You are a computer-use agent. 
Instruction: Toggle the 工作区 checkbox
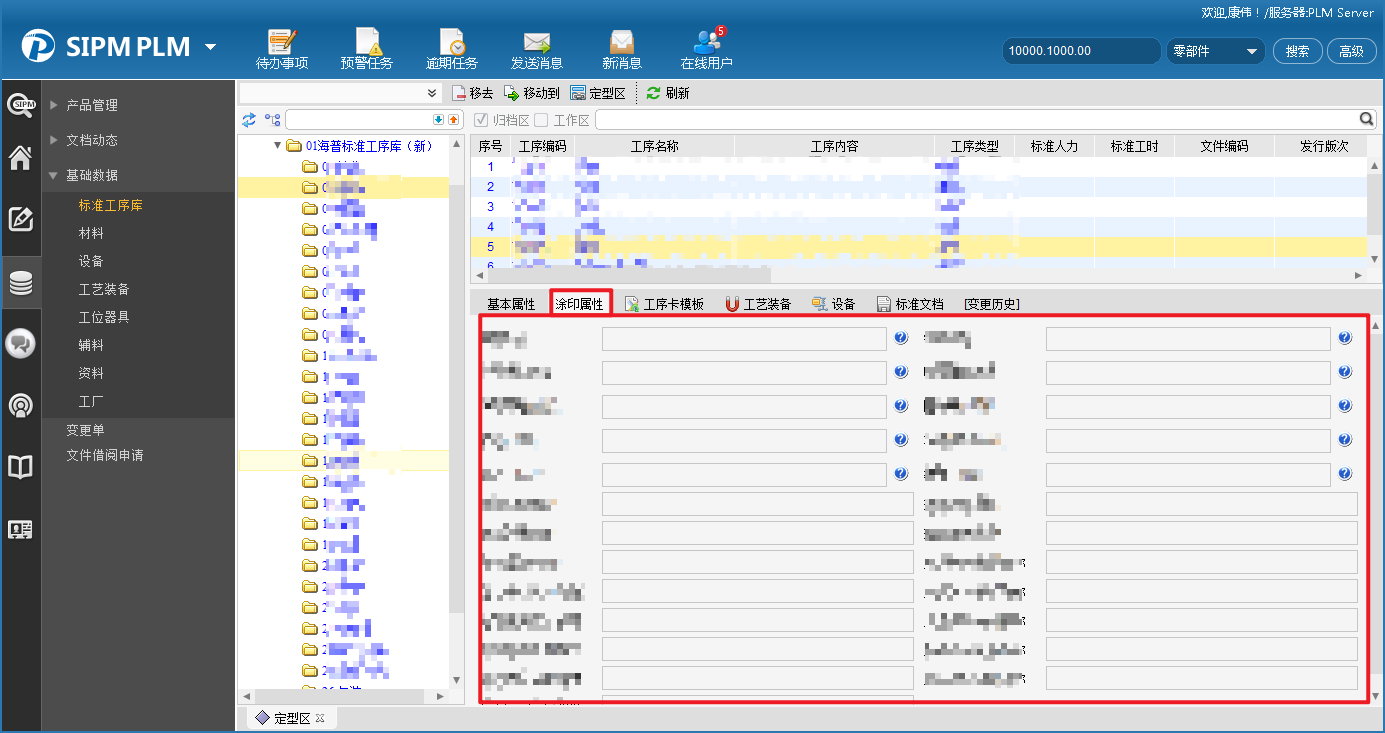[541, 120]
